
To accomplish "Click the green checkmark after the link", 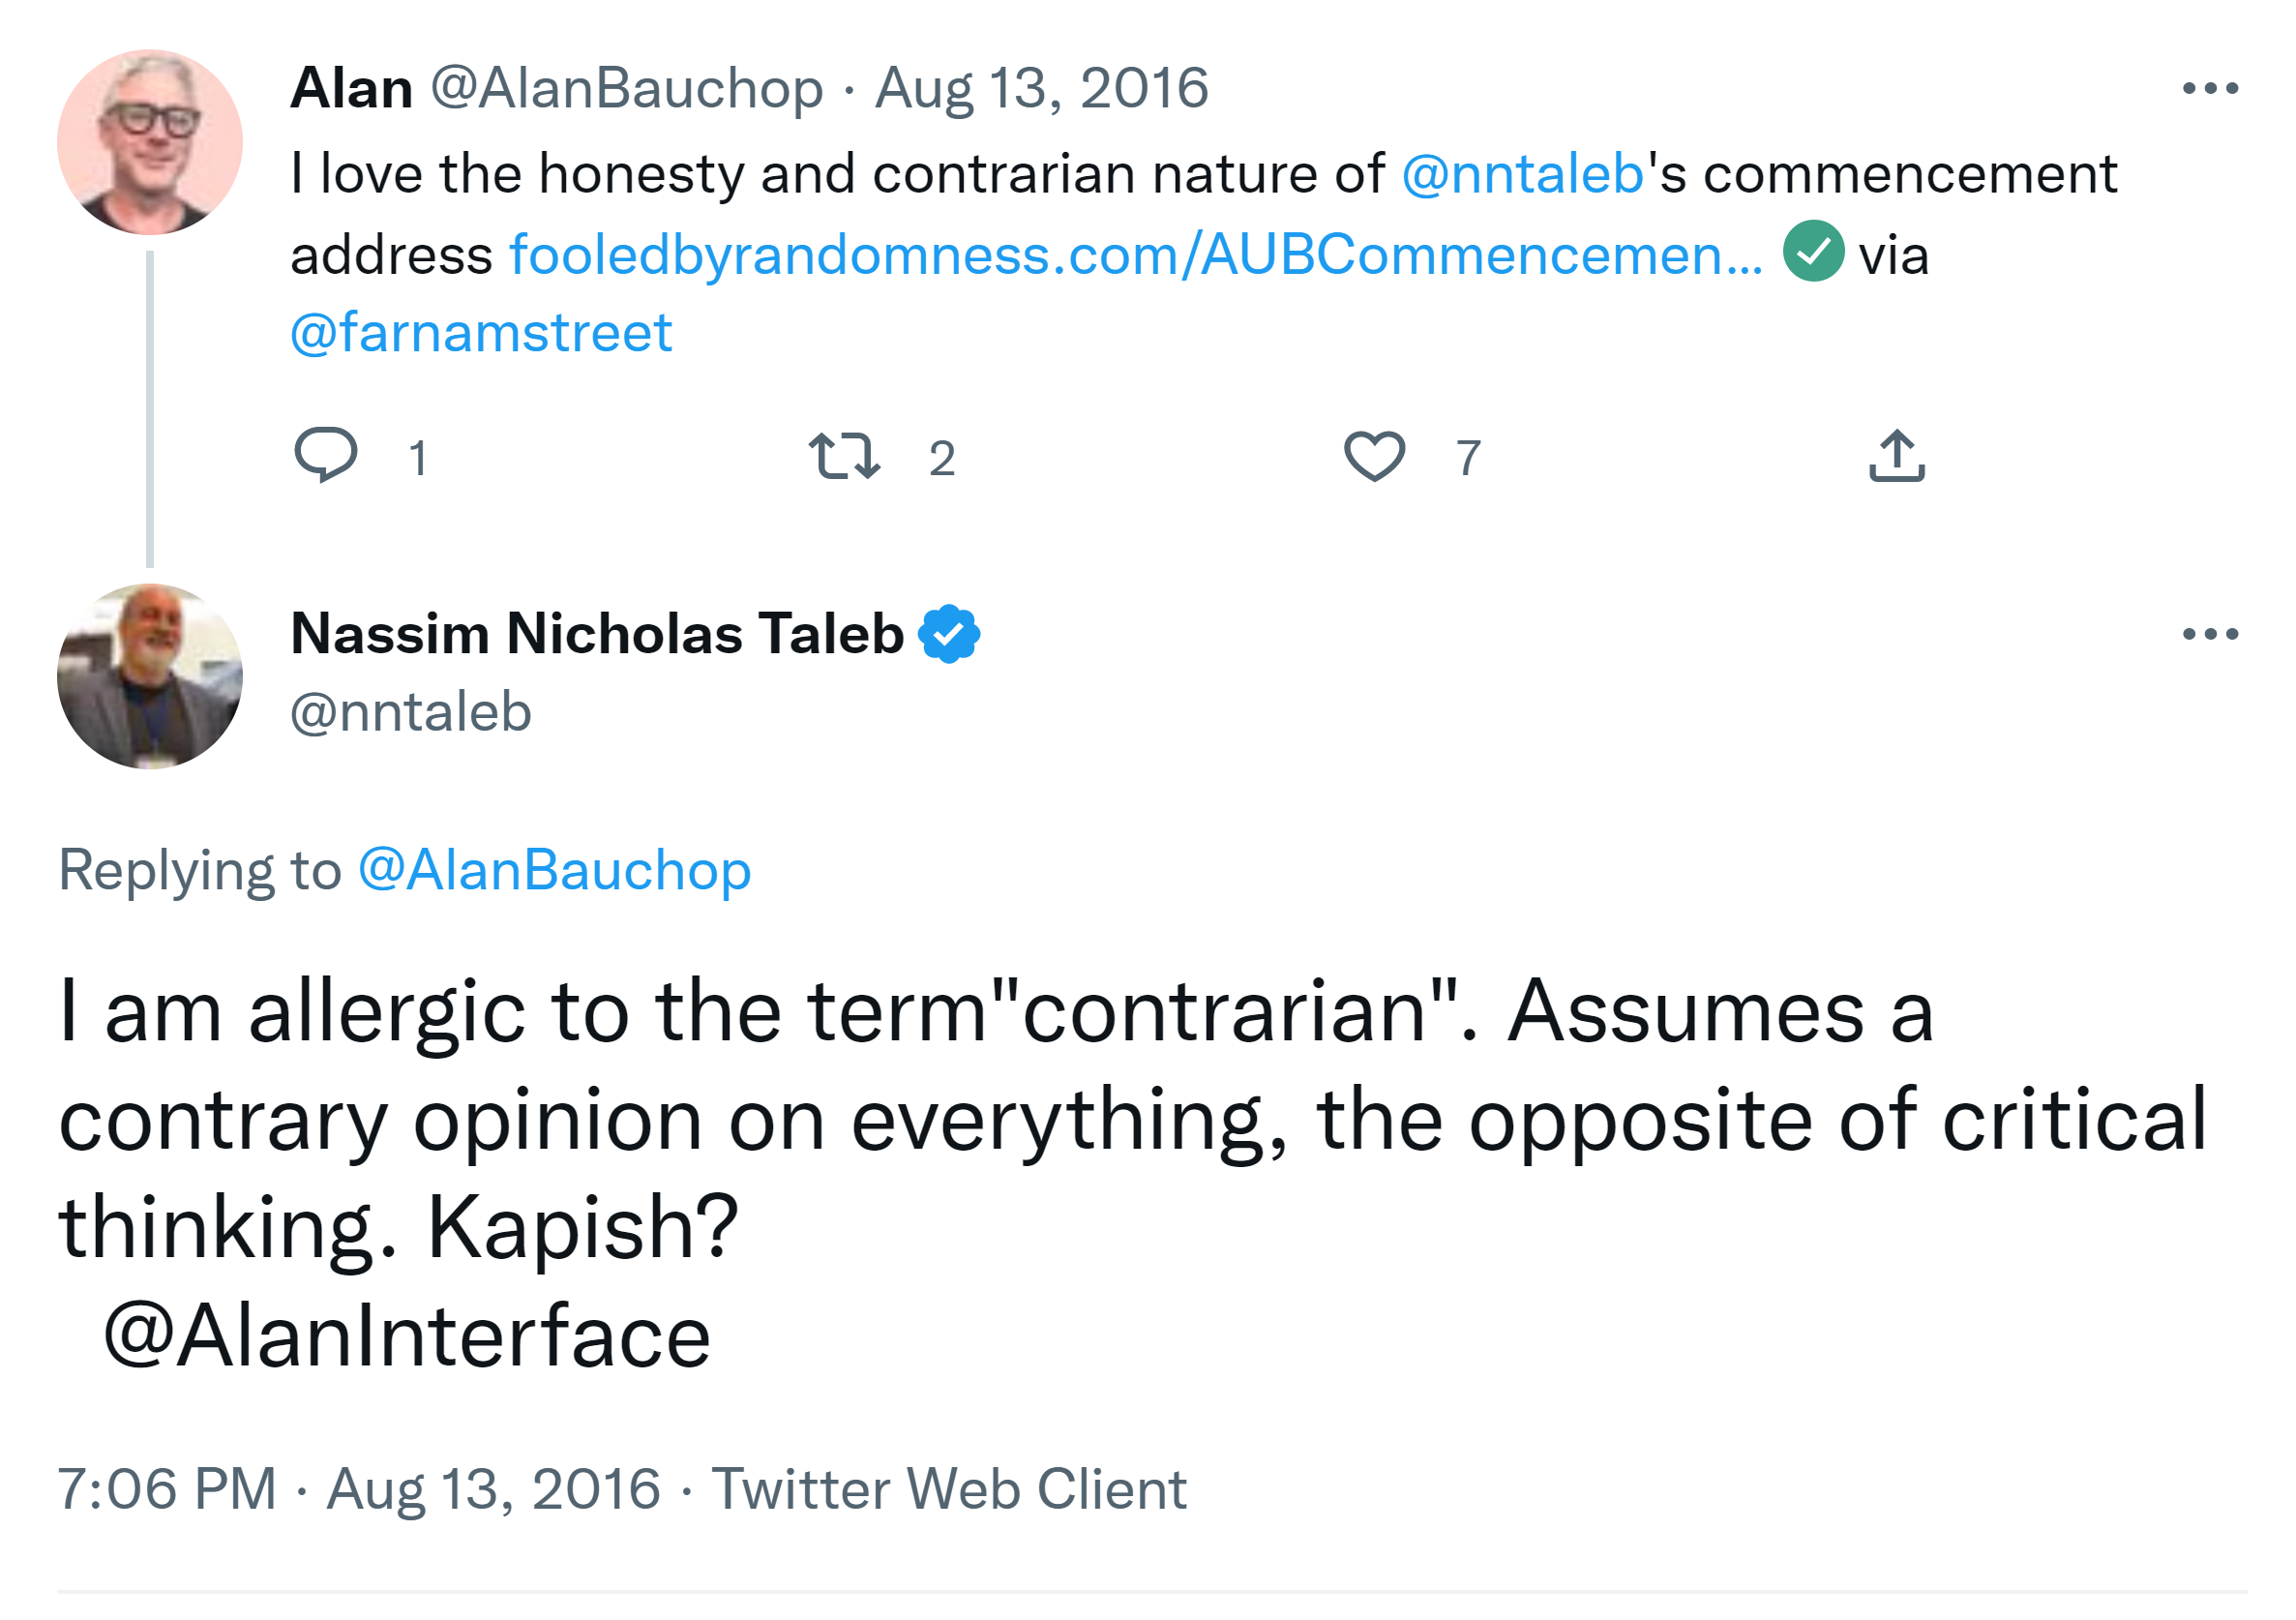I will click(x=1814, y=251).
